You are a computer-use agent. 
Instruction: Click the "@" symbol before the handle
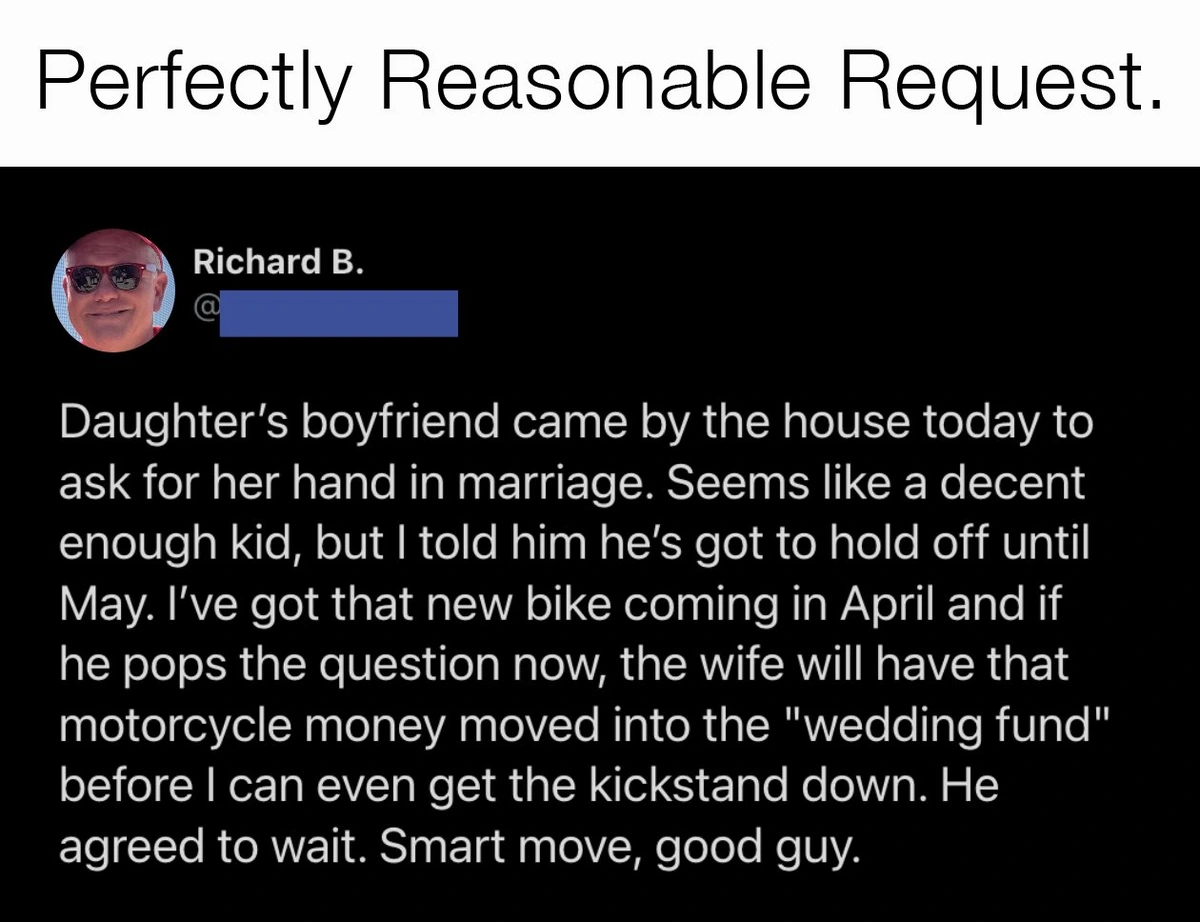point(205,313)
